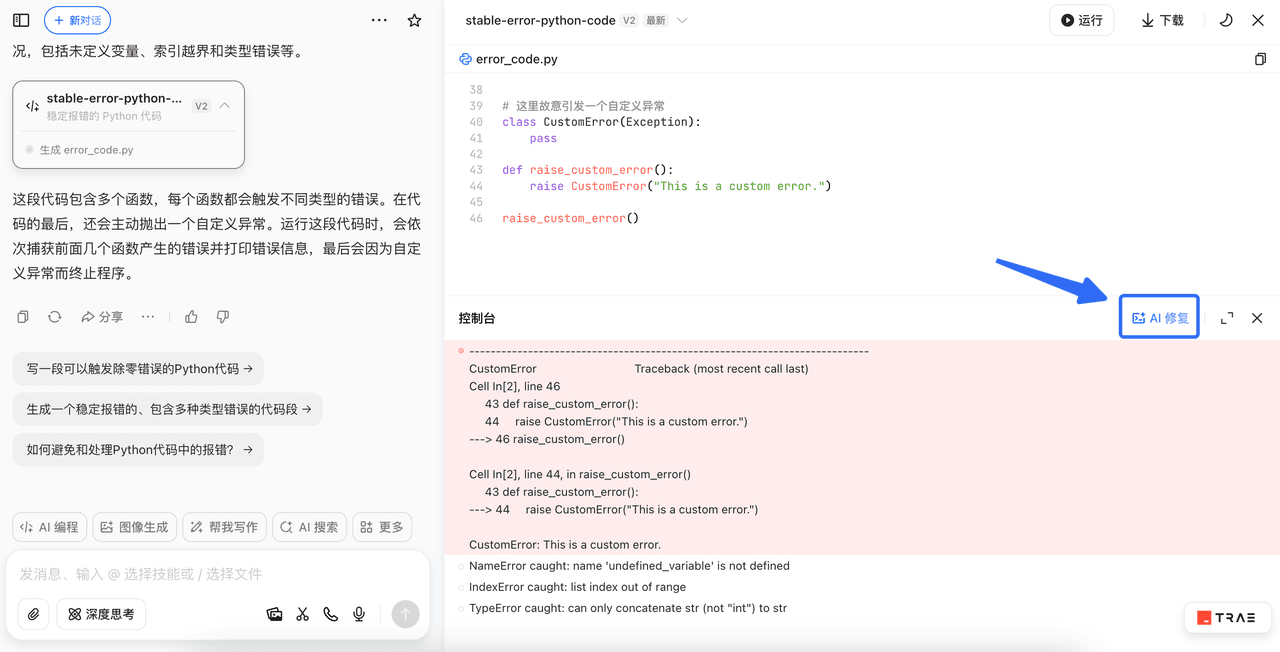This screenshot has height=652, width=1280.
Task: Collapse the stable-error-python code card
Action: click(x=225, y=105)
